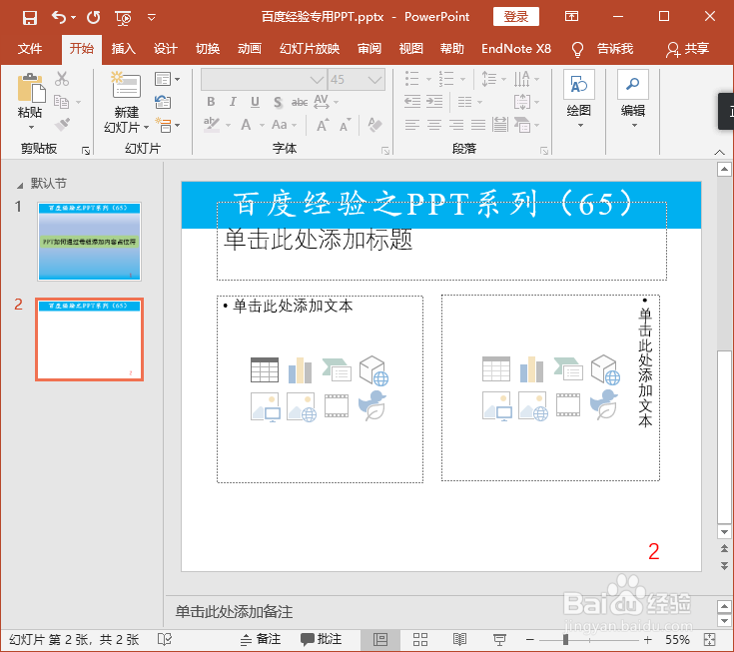Click the numbered list icon
Viewport: 734px width, 652px height.
coord(446,79)
